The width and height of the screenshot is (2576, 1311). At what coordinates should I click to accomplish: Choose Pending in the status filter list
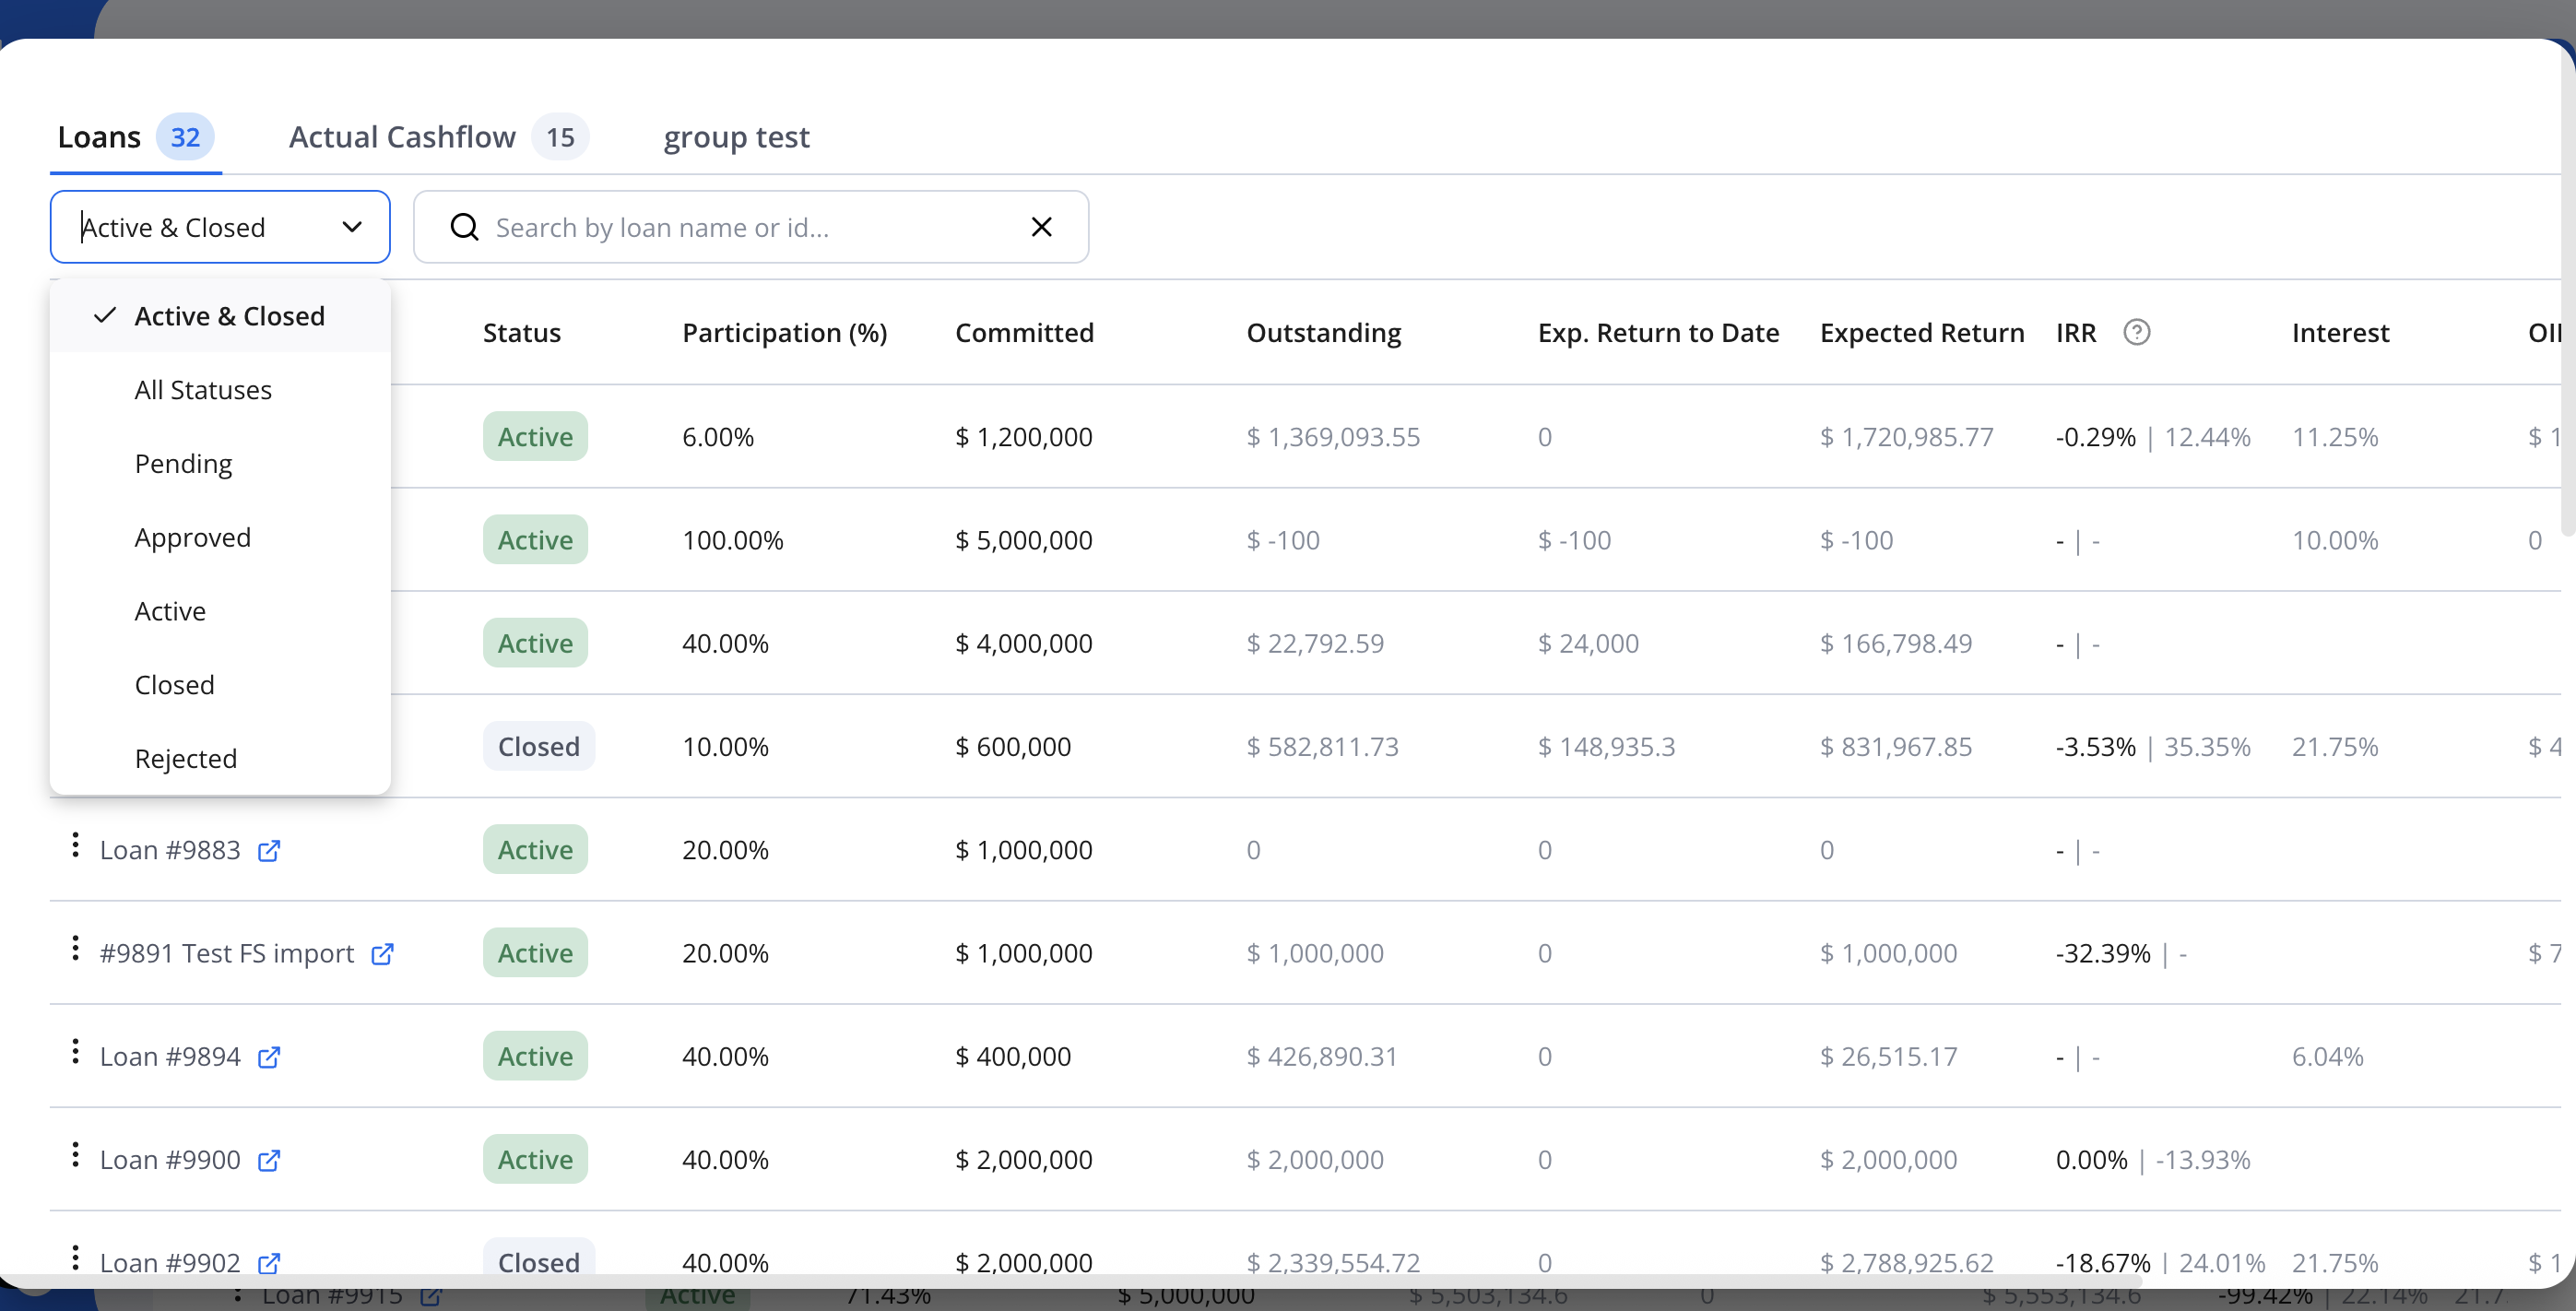[183, 464]
